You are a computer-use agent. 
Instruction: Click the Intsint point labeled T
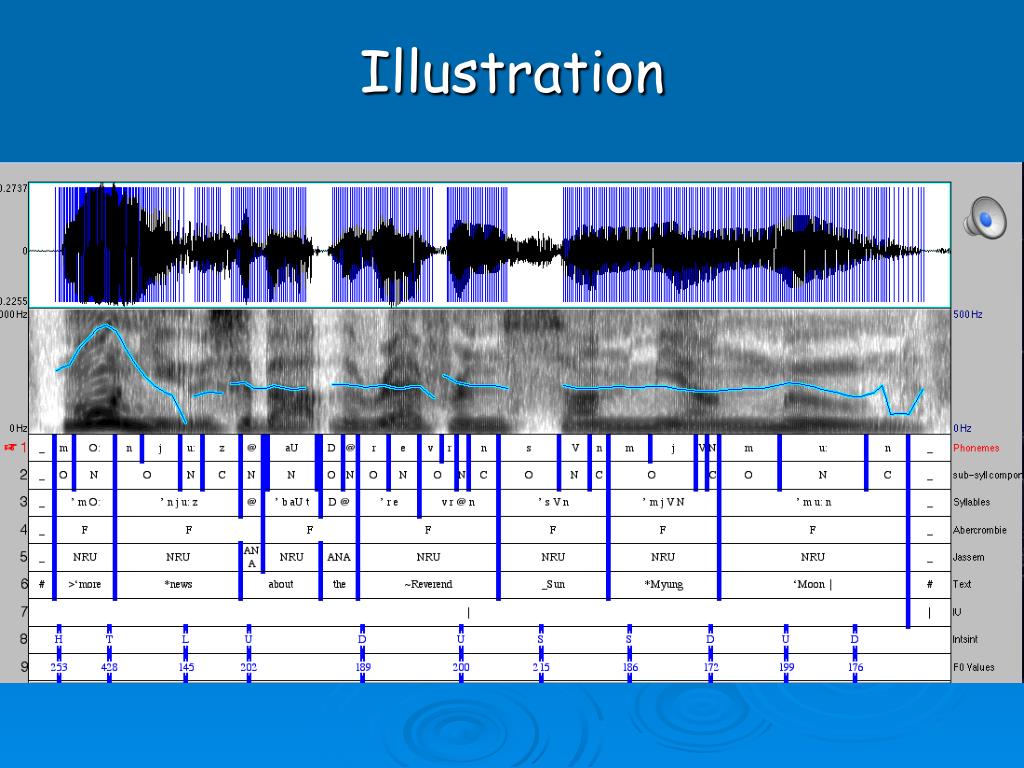click(x=109, y=639)
